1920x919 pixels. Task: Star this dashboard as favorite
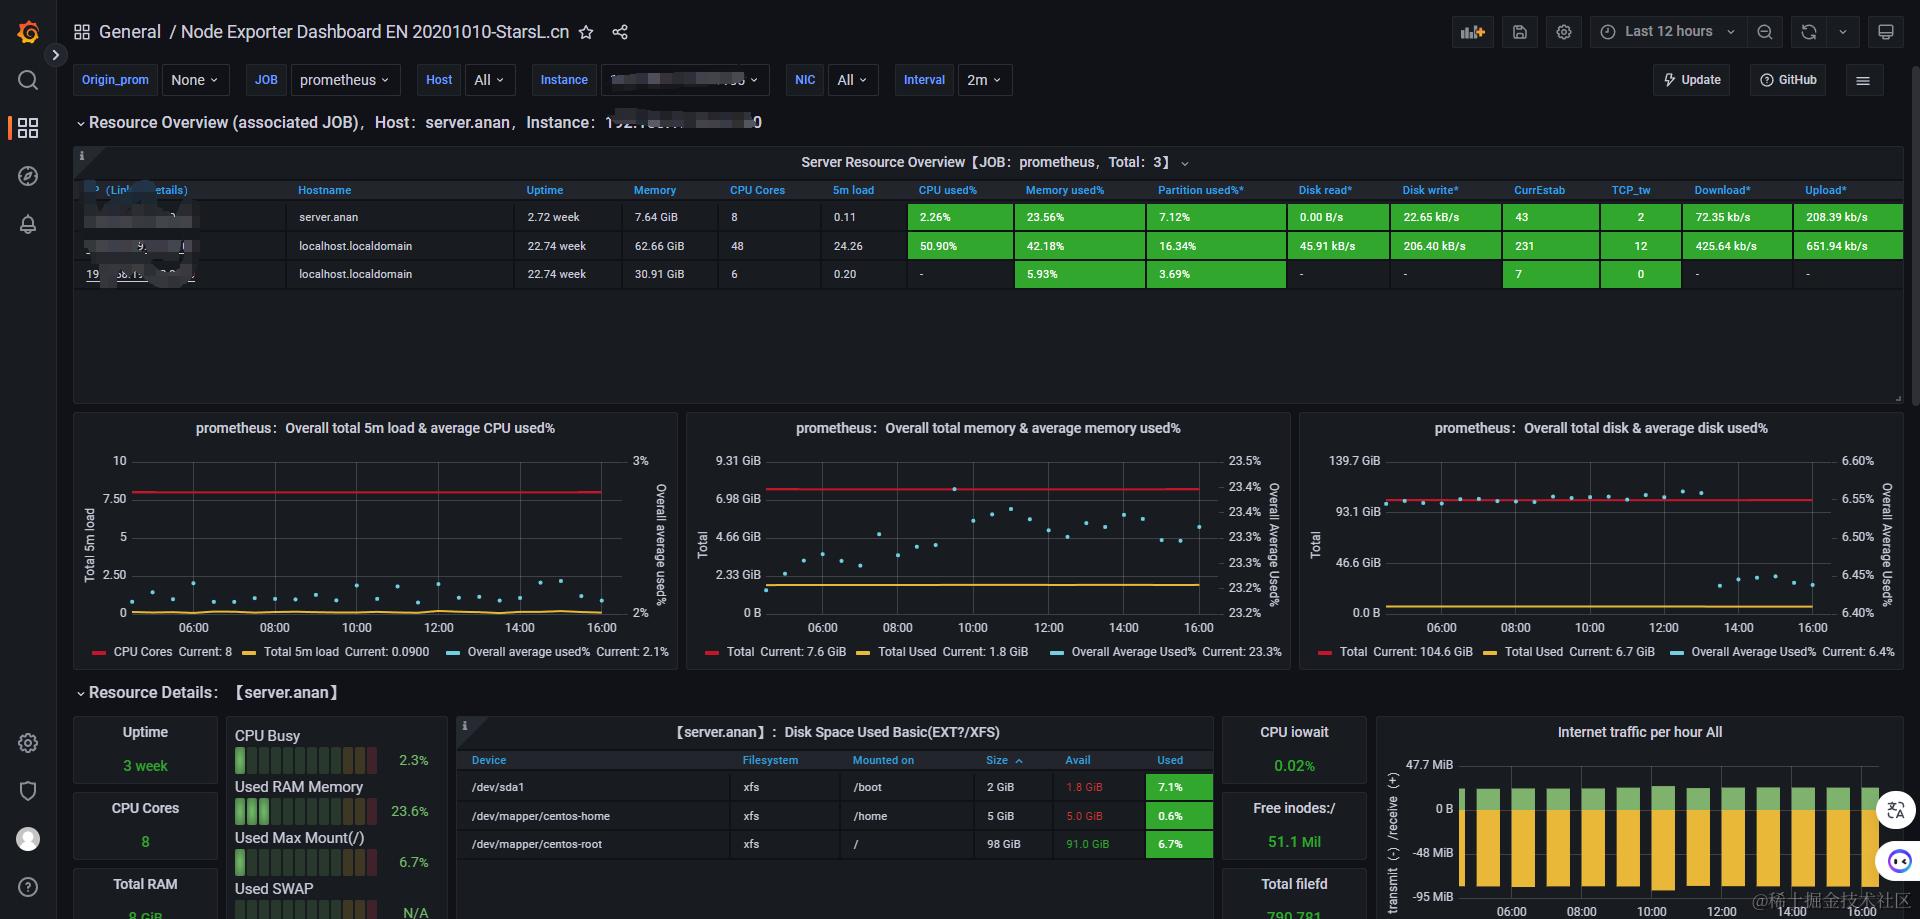click(586, 32)
